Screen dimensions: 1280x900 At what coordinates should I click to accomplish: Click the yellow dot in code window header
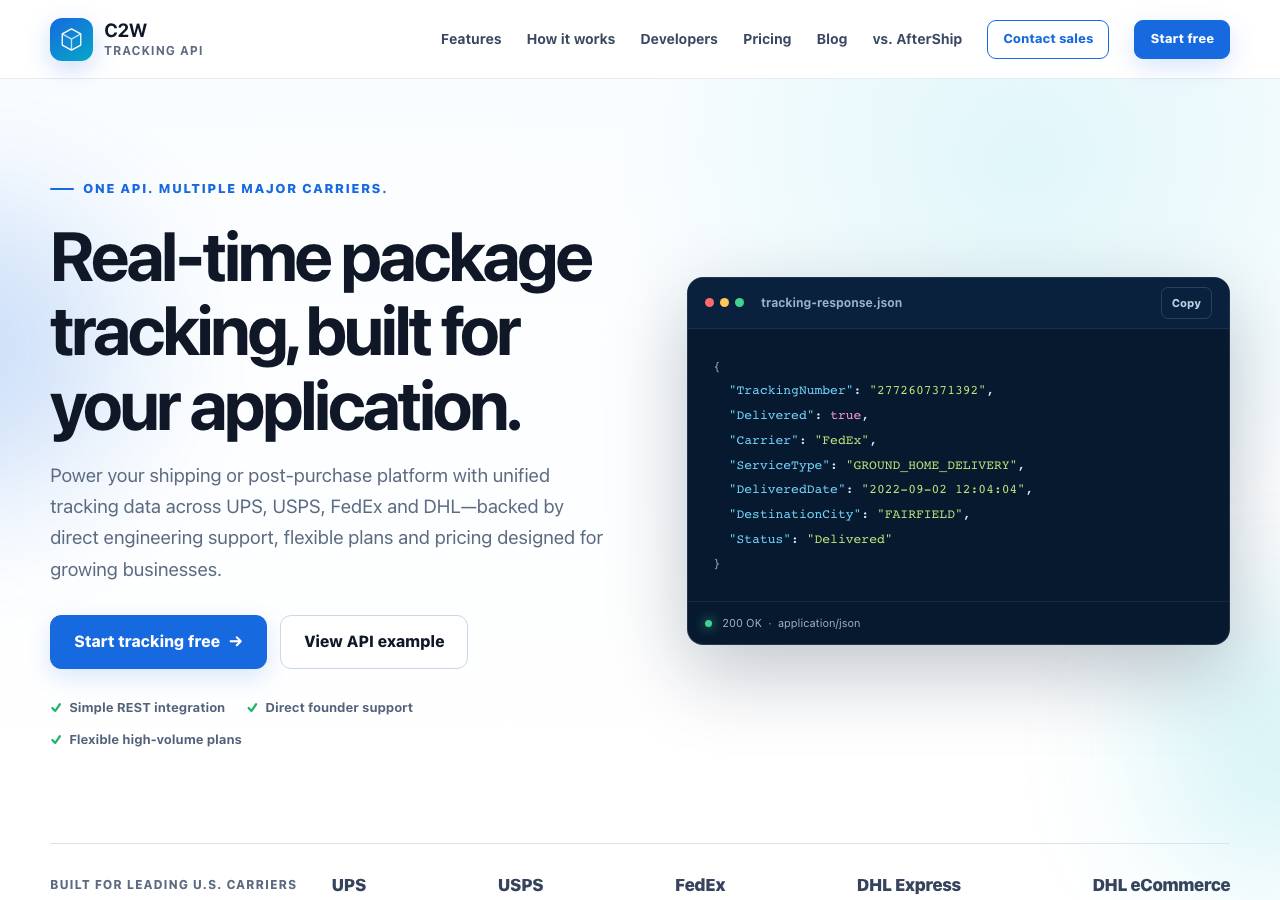click(724, 302)
